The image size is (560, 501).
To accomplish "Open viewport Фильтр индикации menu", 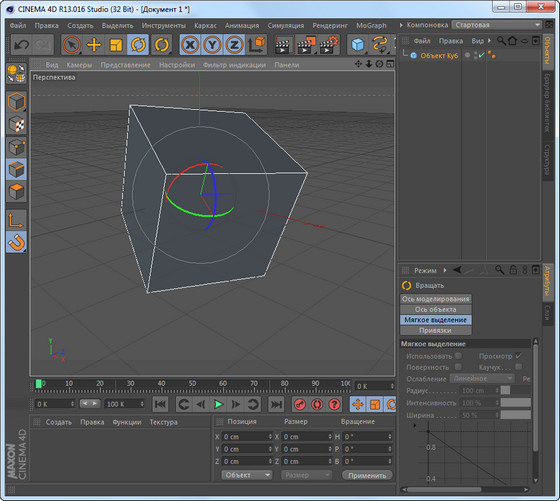I will 234,65.
